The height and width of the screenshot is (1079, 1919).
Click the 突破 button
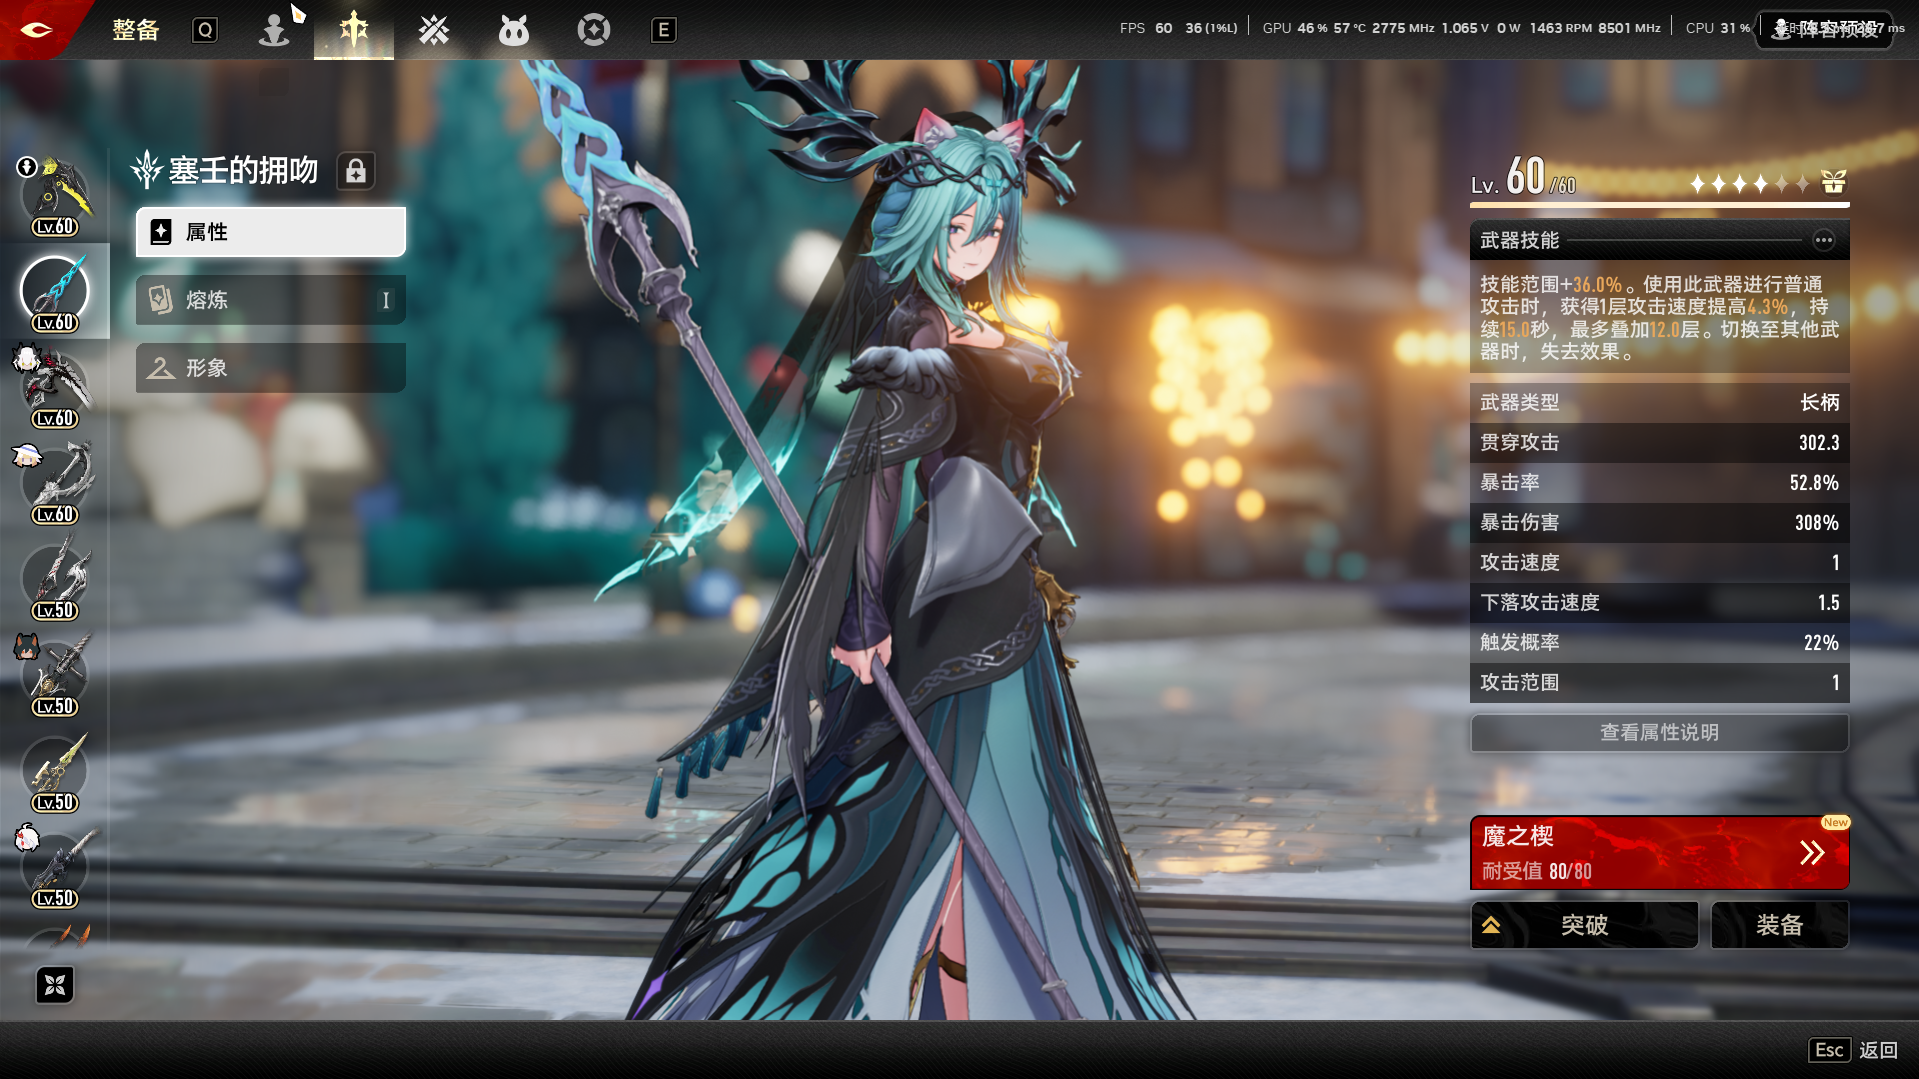1584,925
